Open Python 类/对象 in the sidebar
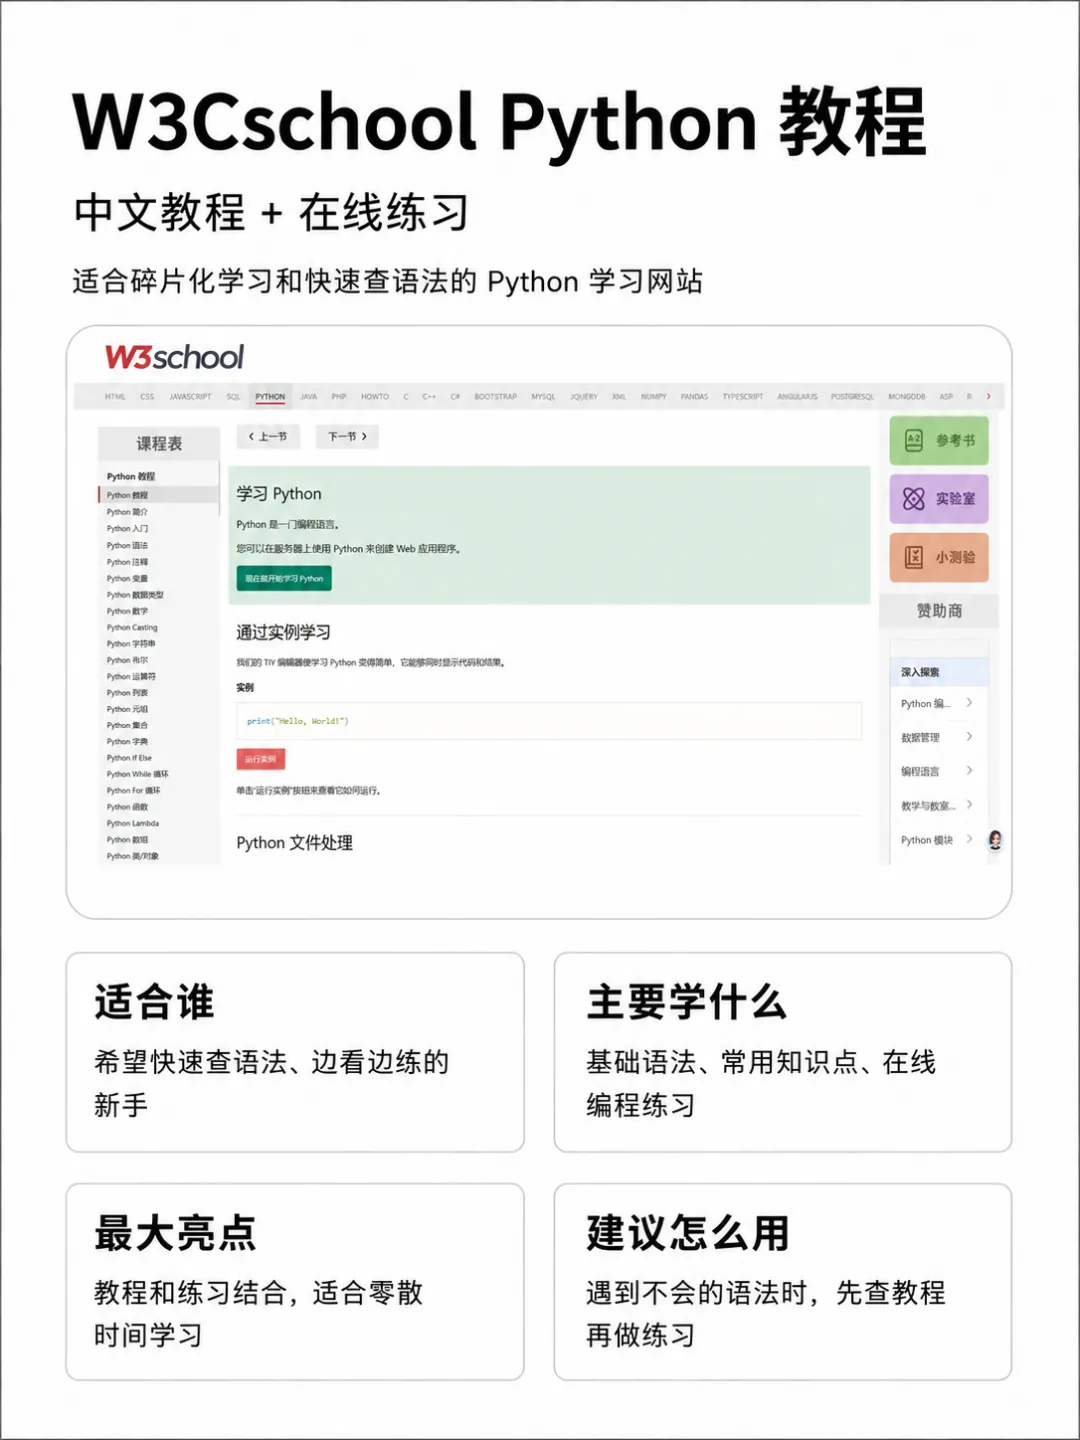Image resolution: width=1080 pixels, height=1440 pixels. pos(133,856)
